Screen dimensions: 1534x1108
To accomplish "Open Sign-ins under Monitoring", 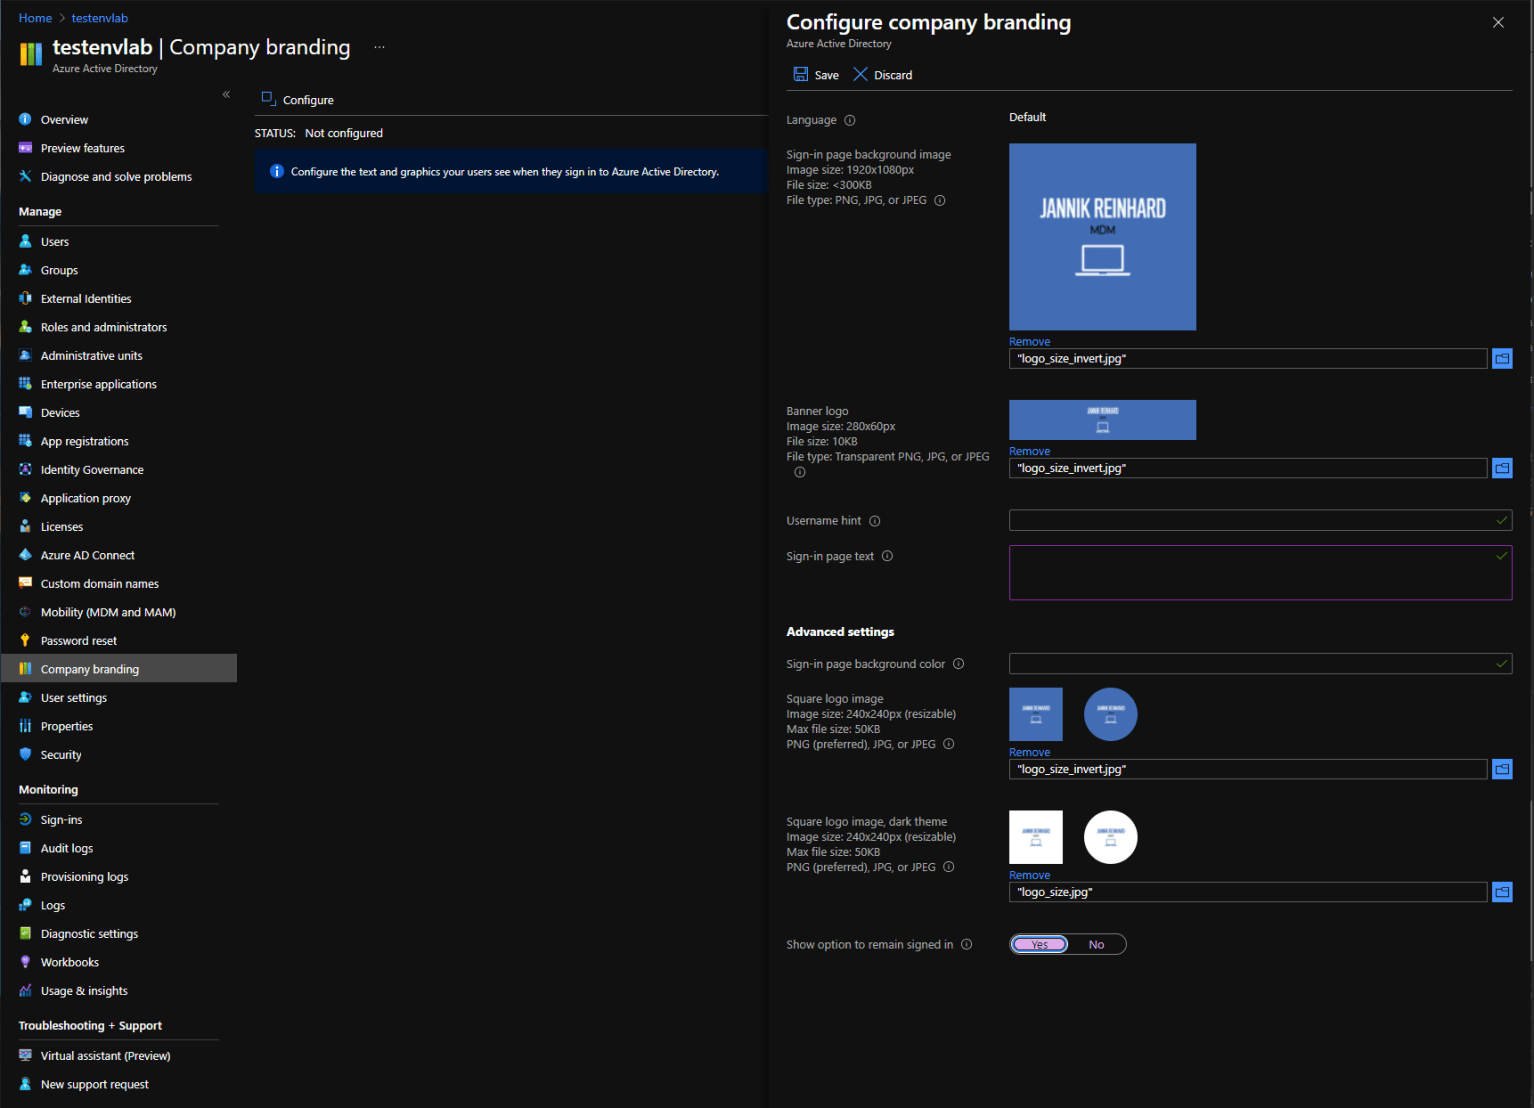I will click(x=62, y=819).
